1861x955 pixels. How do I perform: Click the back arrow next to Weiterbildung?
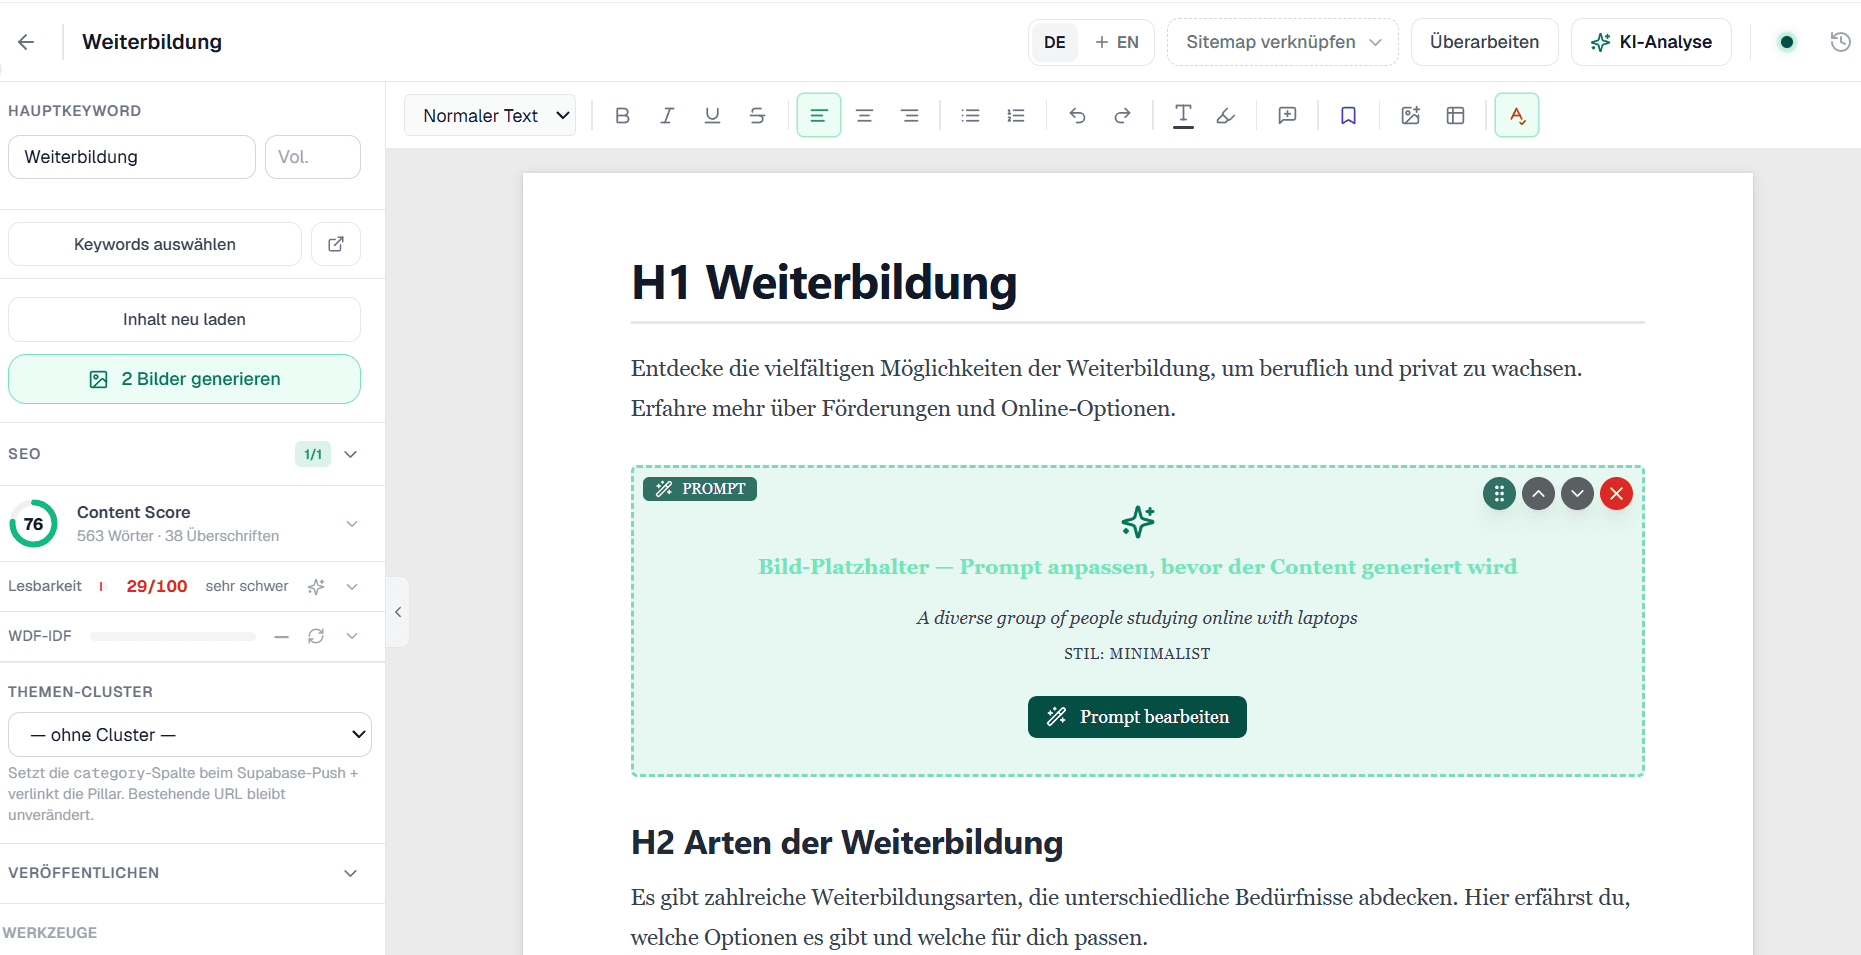[26, 42]
